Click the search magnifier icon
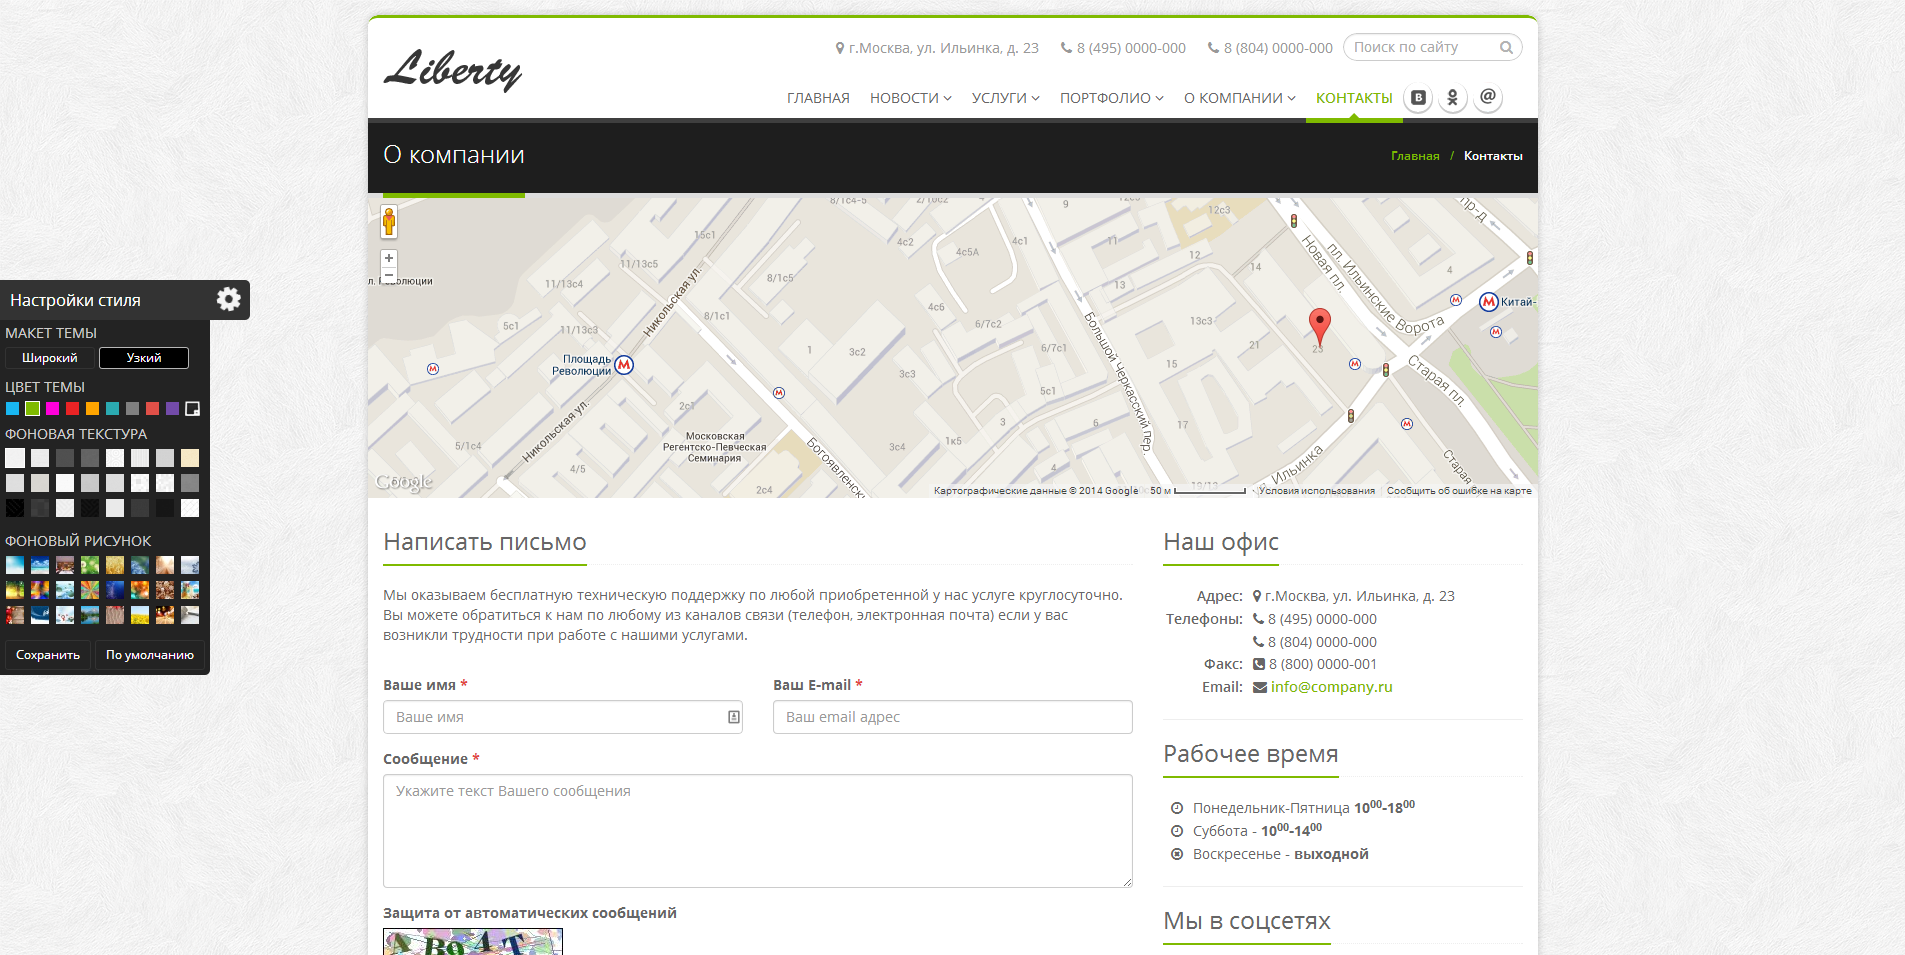 point(1506,48)
